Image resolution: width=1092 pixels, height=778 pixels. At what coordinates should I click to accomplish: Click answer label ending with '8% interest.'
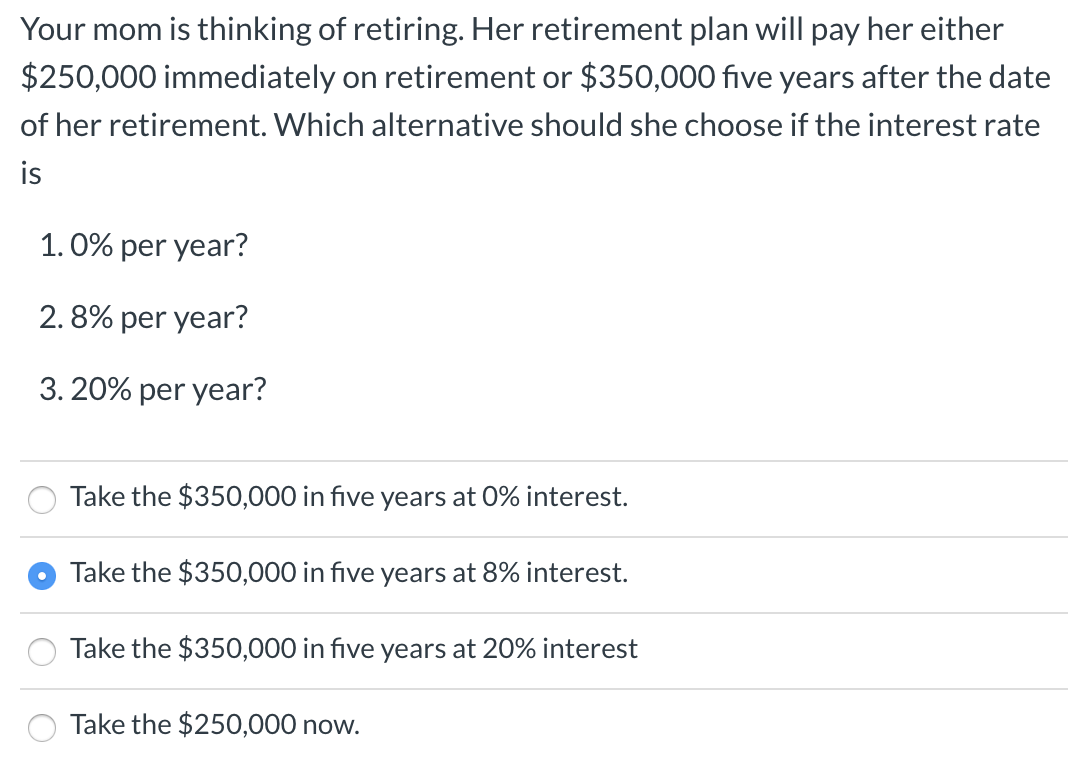pyautogui.click(x=349, y=573)
